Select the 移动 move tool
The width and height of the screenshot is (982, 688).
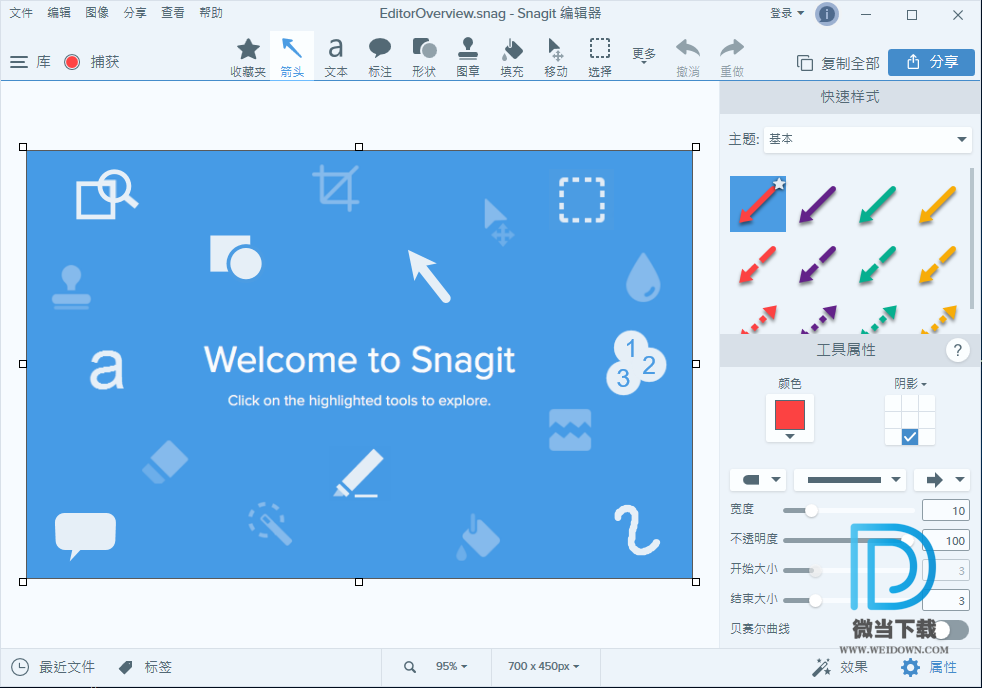(x=556, y=57)
